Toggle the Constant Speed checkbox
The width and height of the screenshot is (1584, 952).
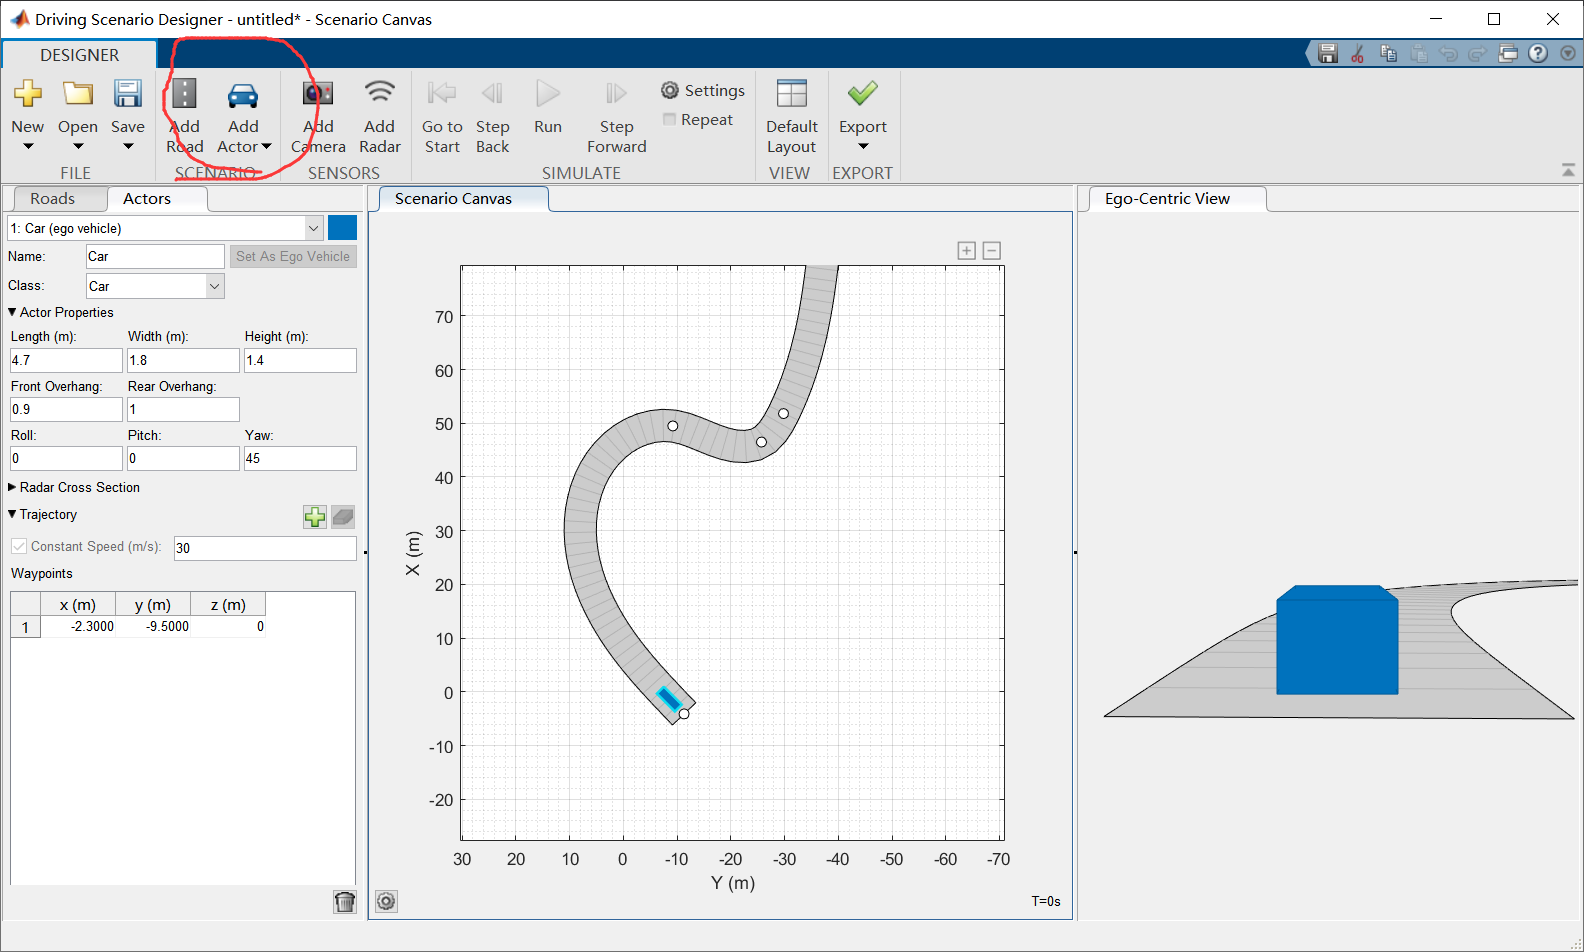pos(19,546)
